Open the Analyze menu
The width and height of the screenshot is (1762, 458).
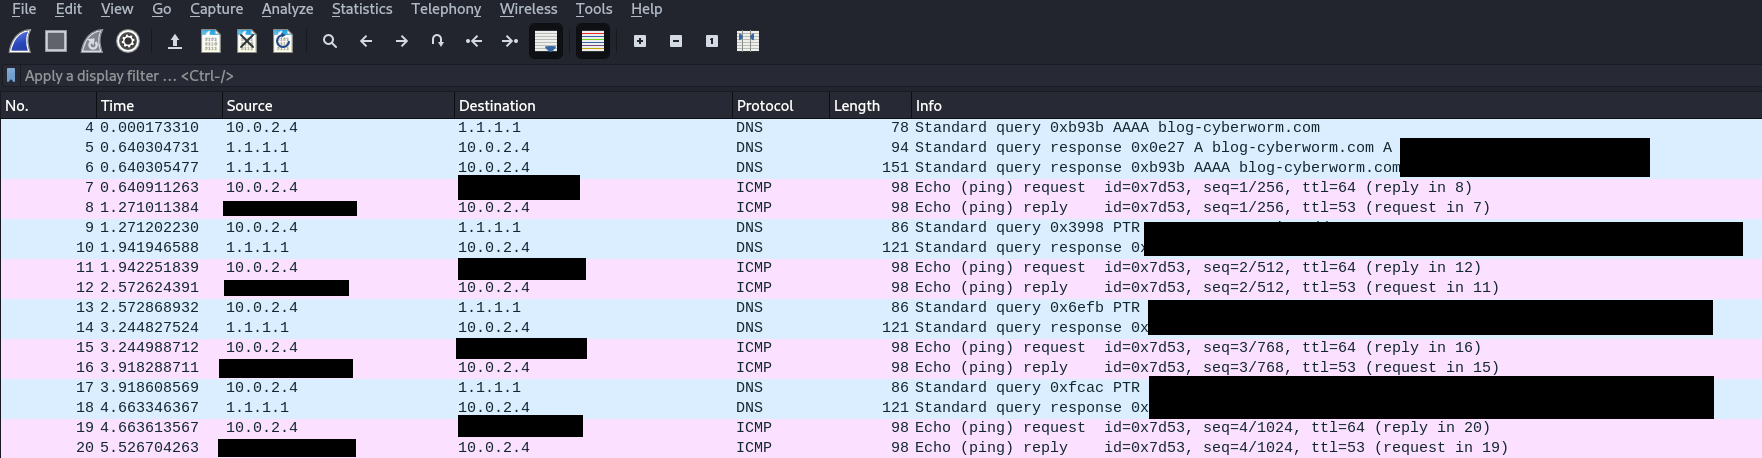coord(287,9)
